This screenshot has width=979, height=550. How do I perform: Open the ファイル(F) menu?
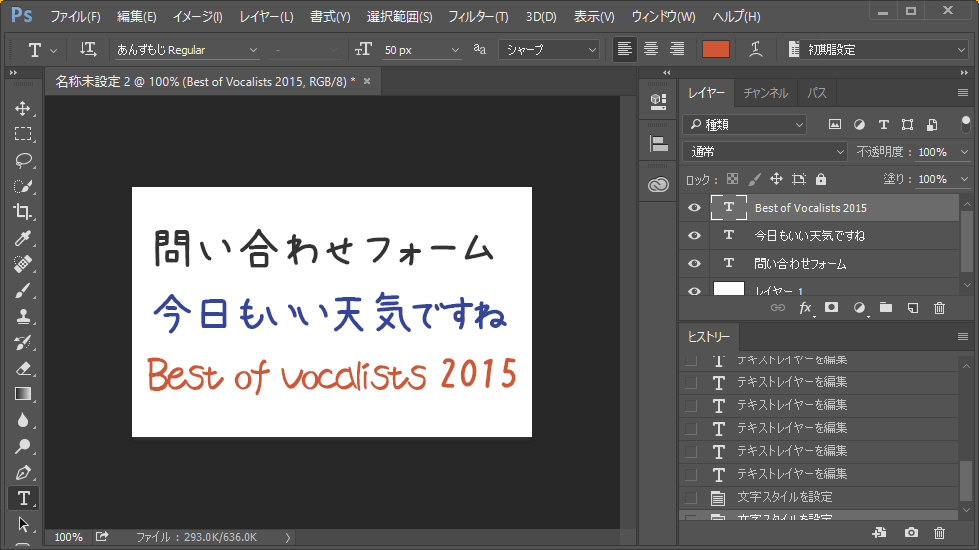[75, 17]
